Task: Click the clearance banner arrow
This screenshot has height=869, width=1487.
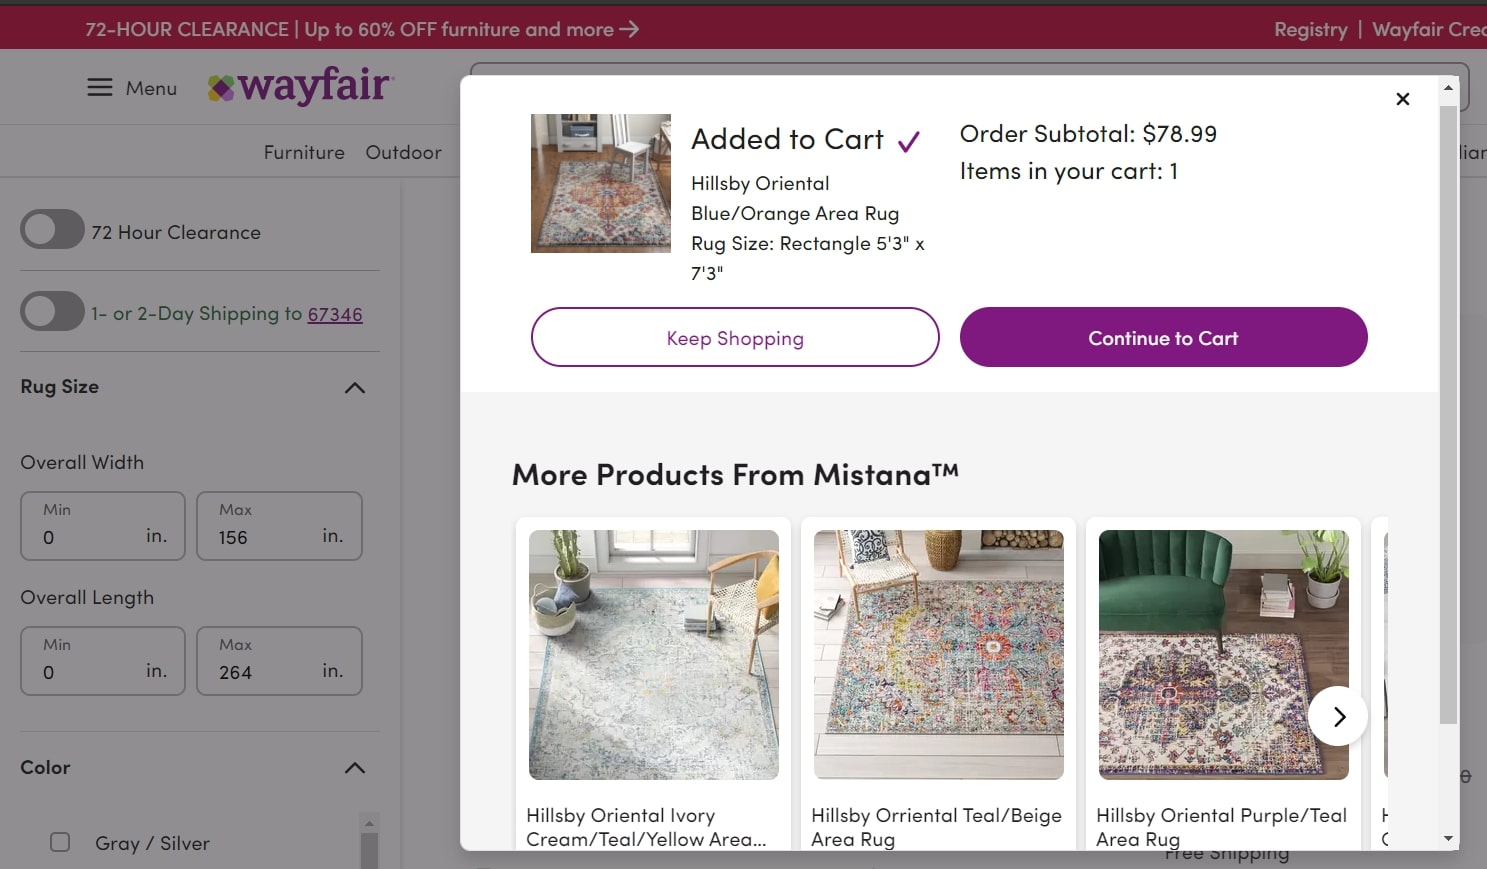Action: click(629, 29)
